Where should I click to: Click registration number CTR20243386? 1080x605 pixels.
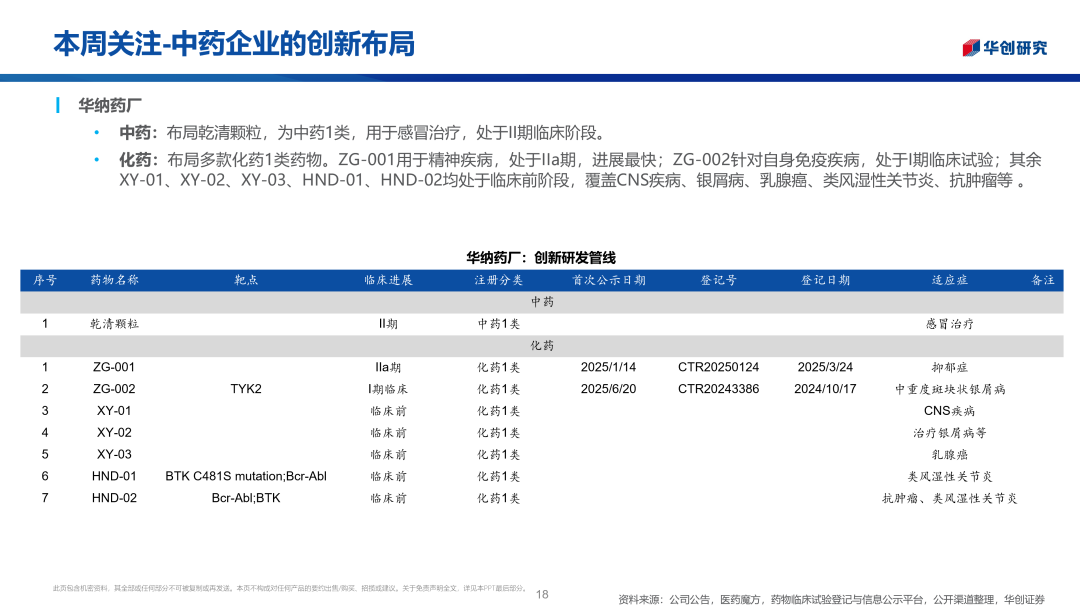(718, 389)
